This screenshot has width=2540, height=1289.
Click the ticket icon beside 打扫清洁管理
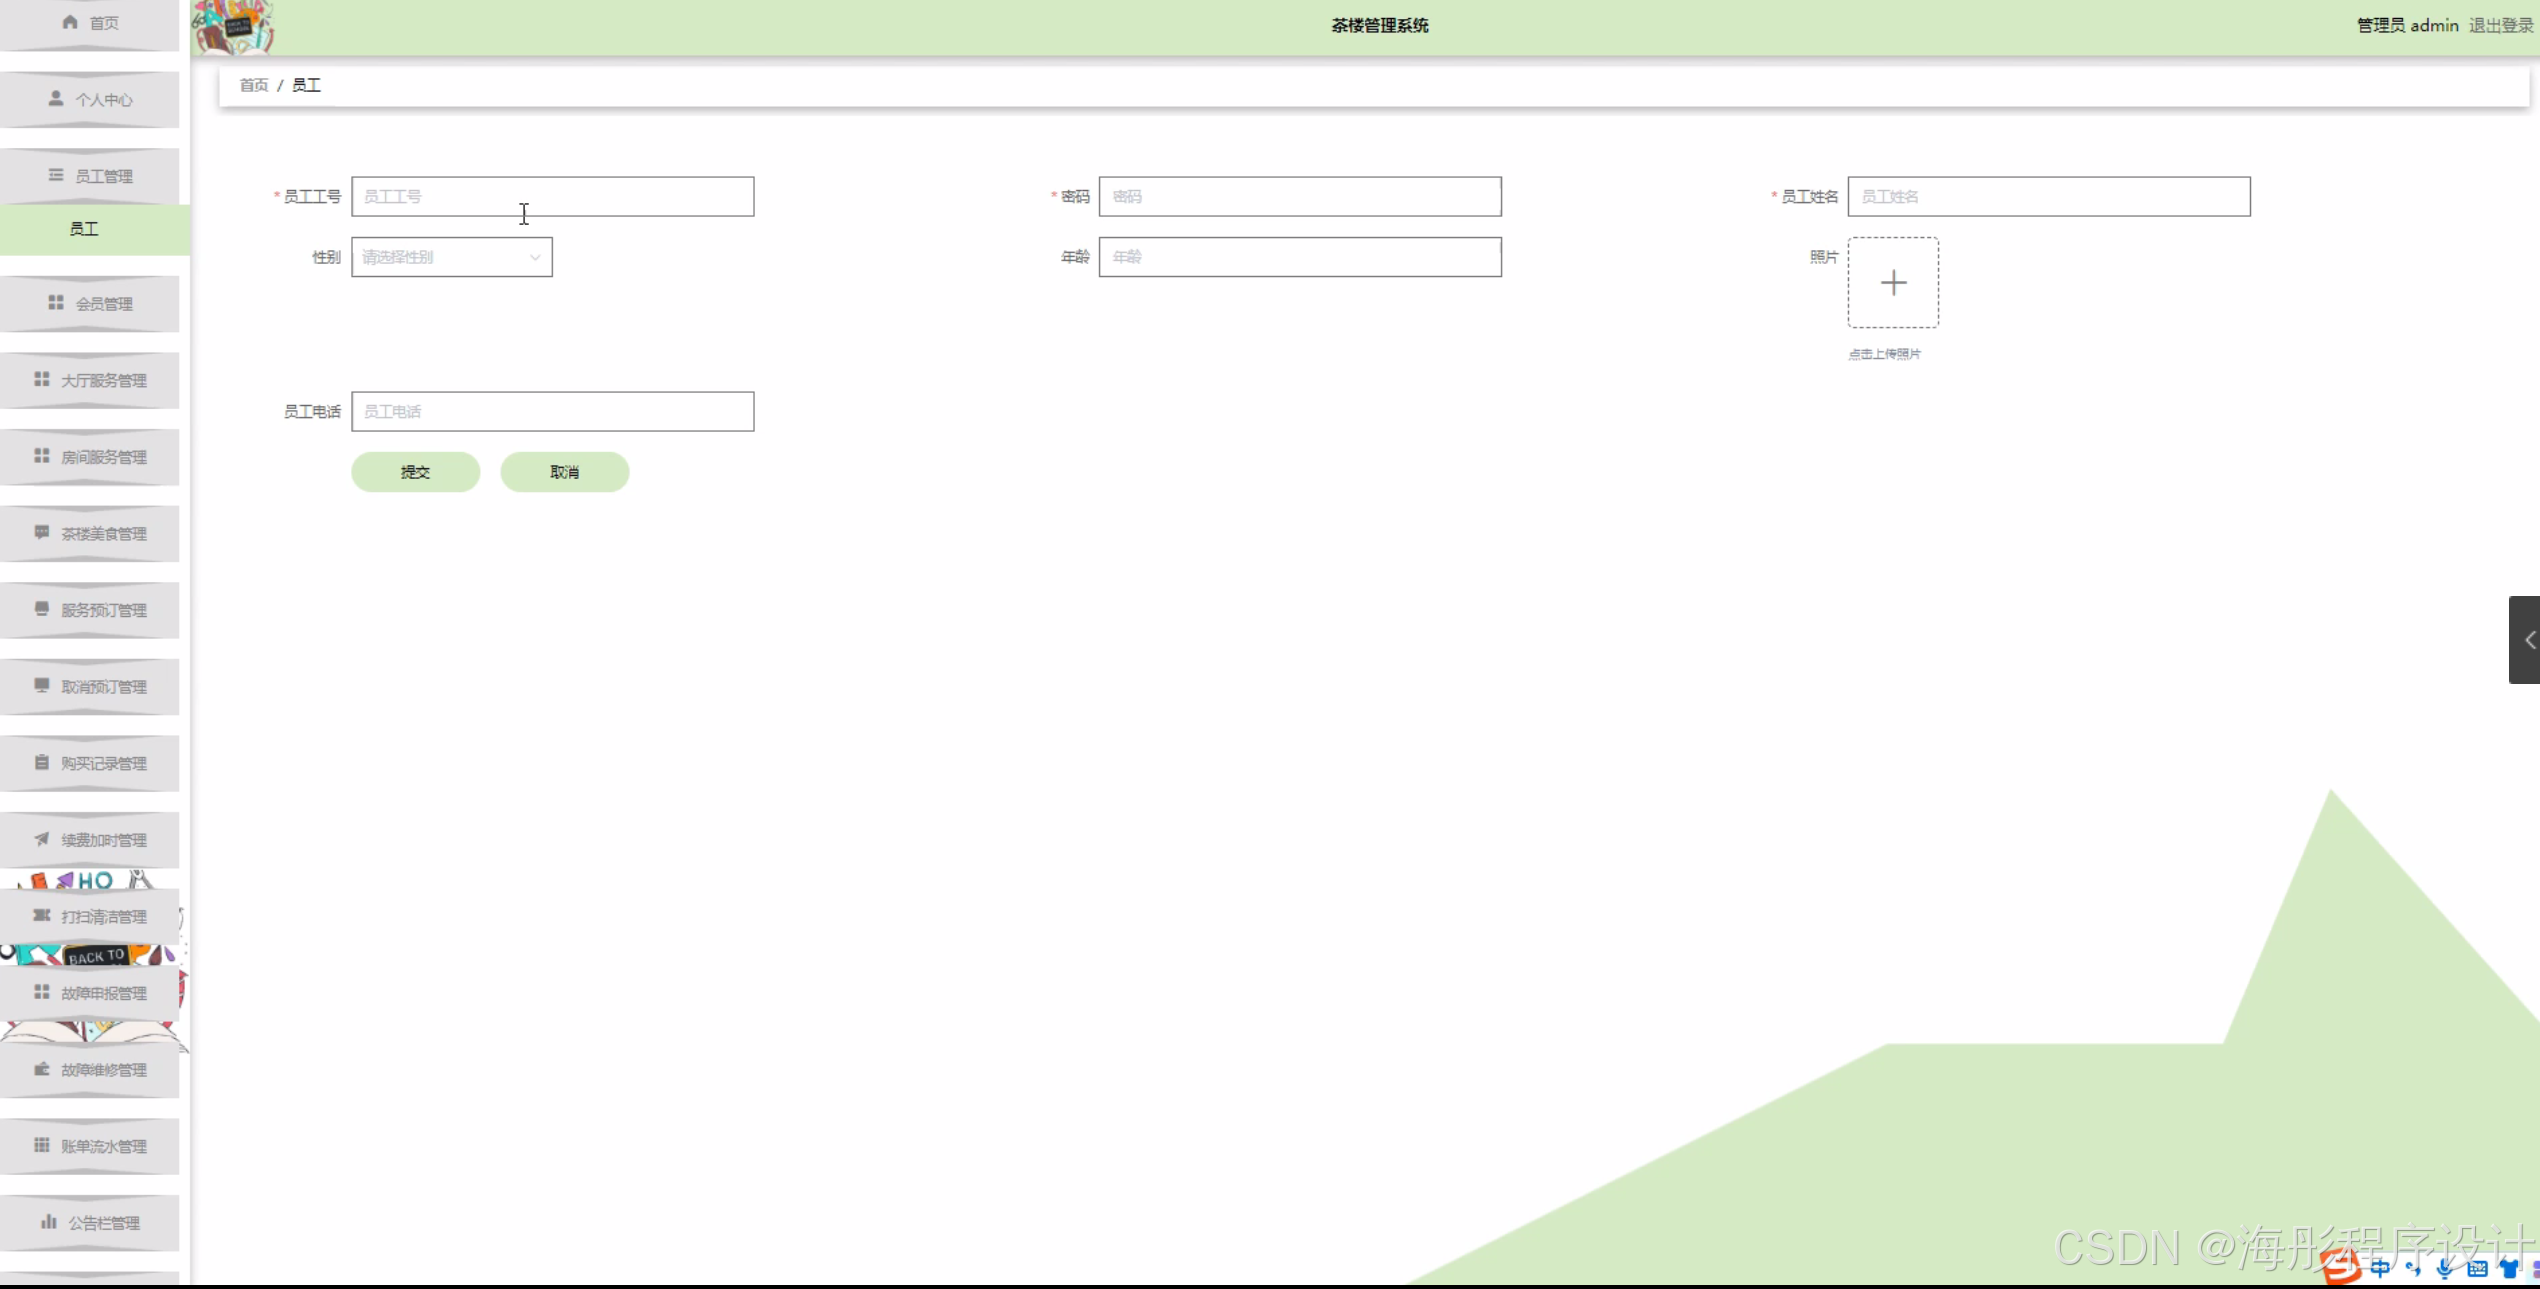[x=42, y=915]
